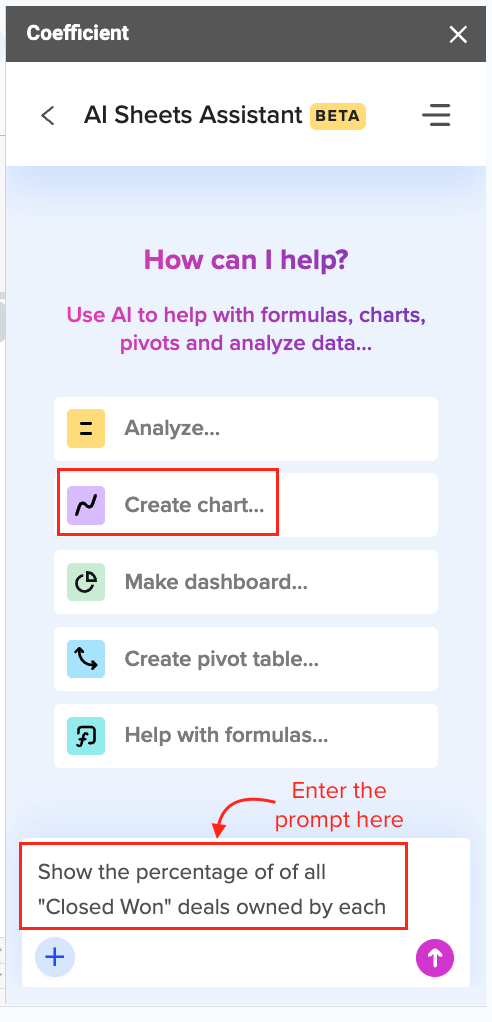The height and width of the screenshot is (1022, 492).
Task: Select the Analyze... suggestion
Action: (246, 428)
